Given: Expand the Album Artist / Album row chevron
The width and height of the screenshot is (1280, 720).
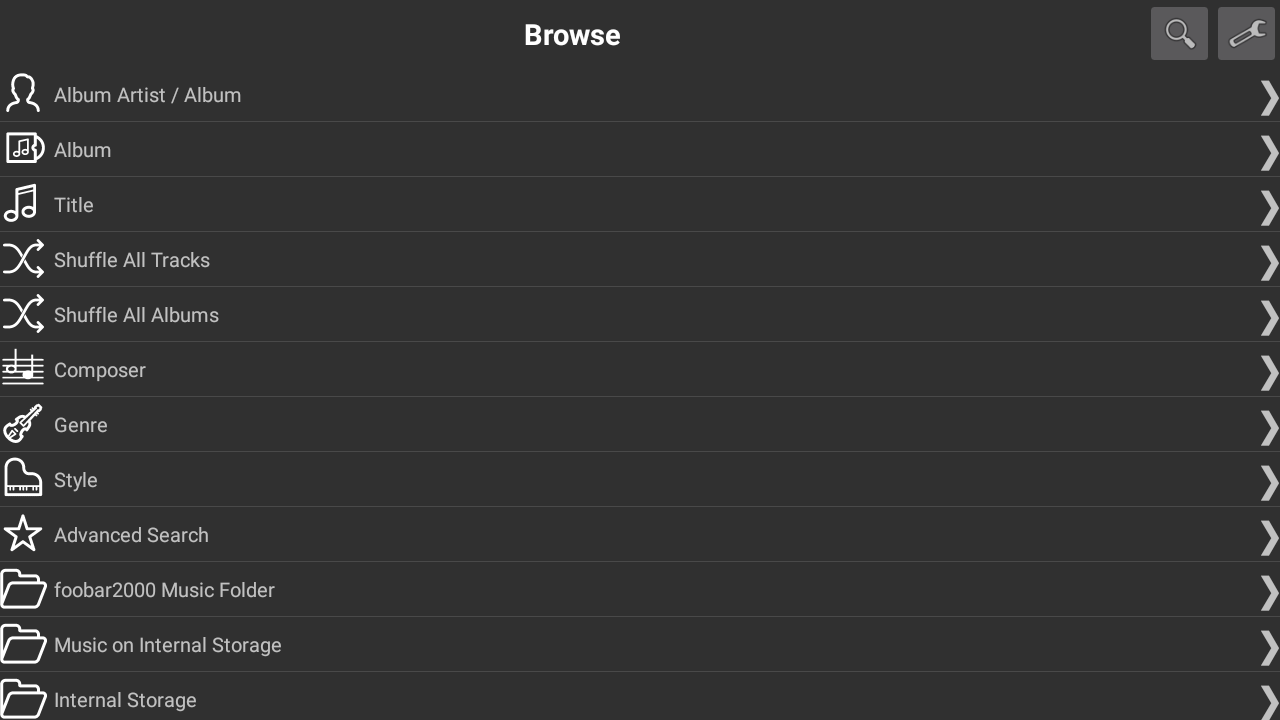Looking at the screenshot, I should pos(1268,97).
